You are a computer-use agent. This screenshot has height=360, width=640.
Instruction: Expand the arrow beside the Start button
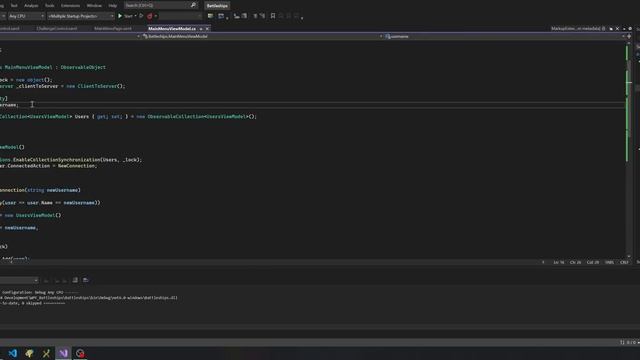point(136,16)
